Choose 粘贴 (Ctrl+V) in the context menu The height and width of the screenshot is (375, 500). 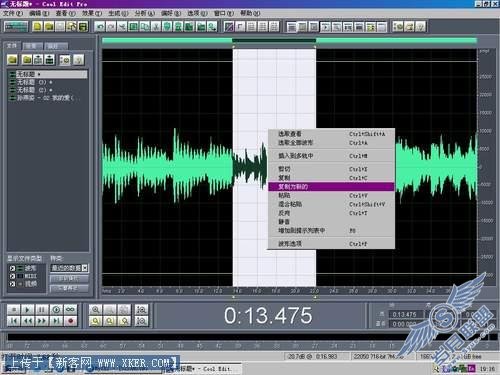pyautogui.click(x=331, y=195)
